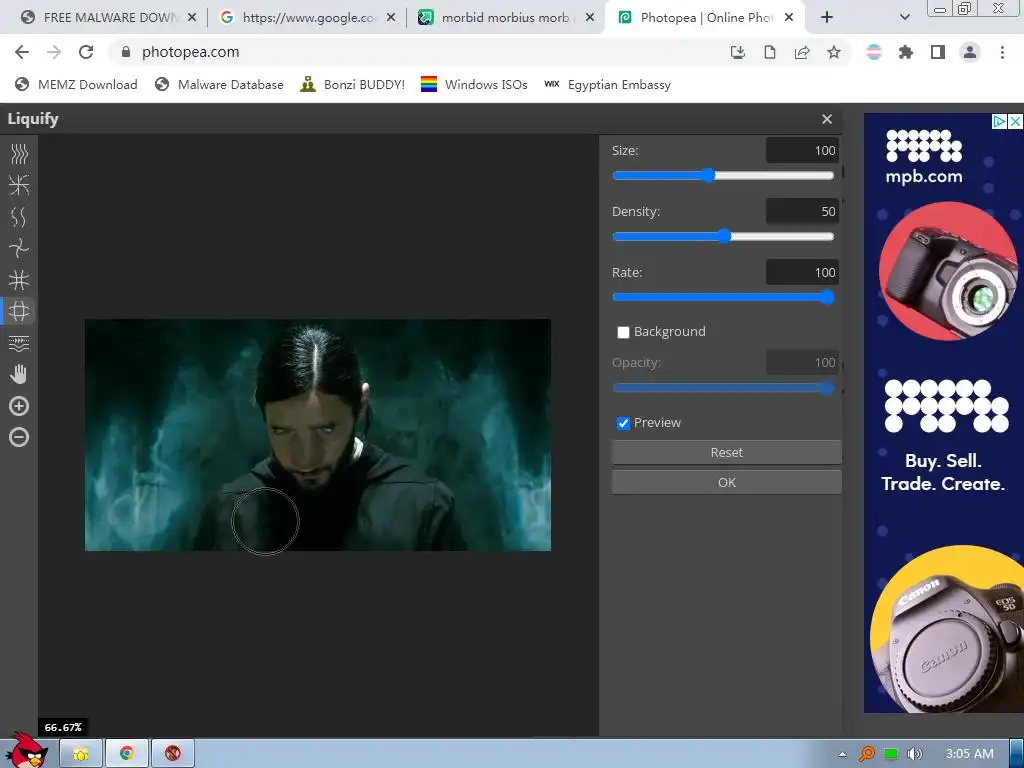Select the Hand pan tool
Viewport: 1024px width, 768px height.
click(x=19, y=374)
